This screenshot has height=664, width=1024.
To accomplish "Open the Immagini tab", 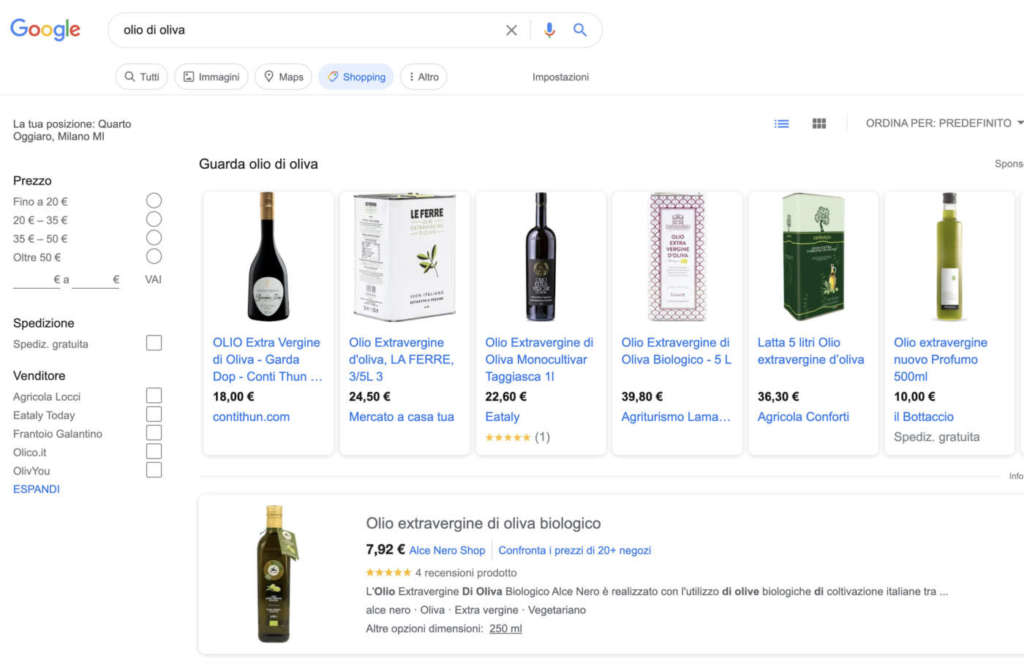I will click(211, 76).
